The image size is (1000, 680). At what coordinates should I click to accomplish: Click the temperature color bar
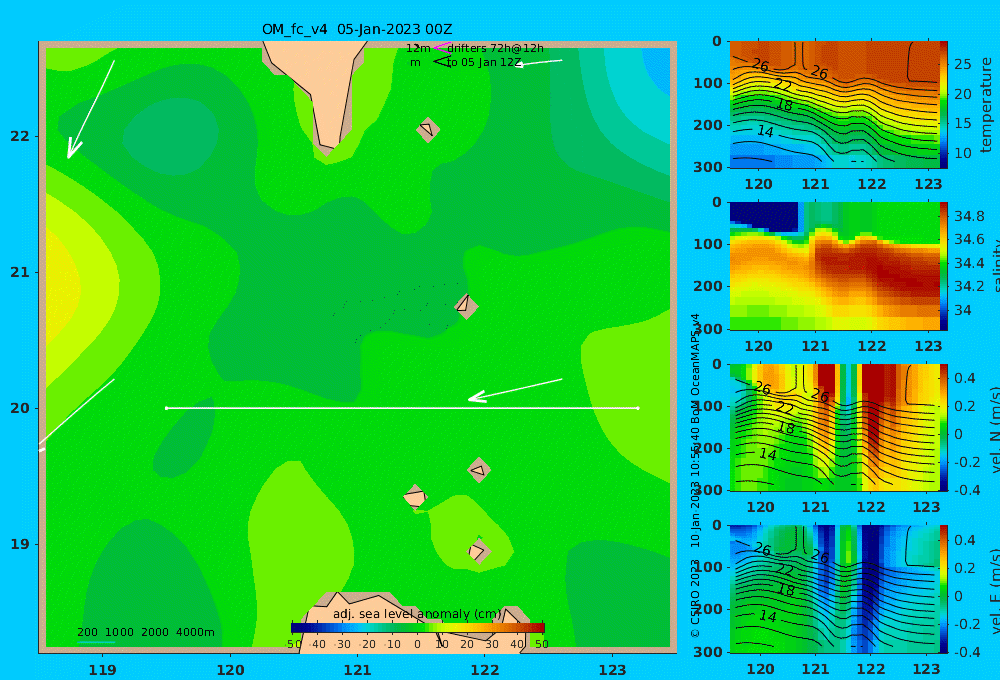pyautogui.click(x=944, y=105)
